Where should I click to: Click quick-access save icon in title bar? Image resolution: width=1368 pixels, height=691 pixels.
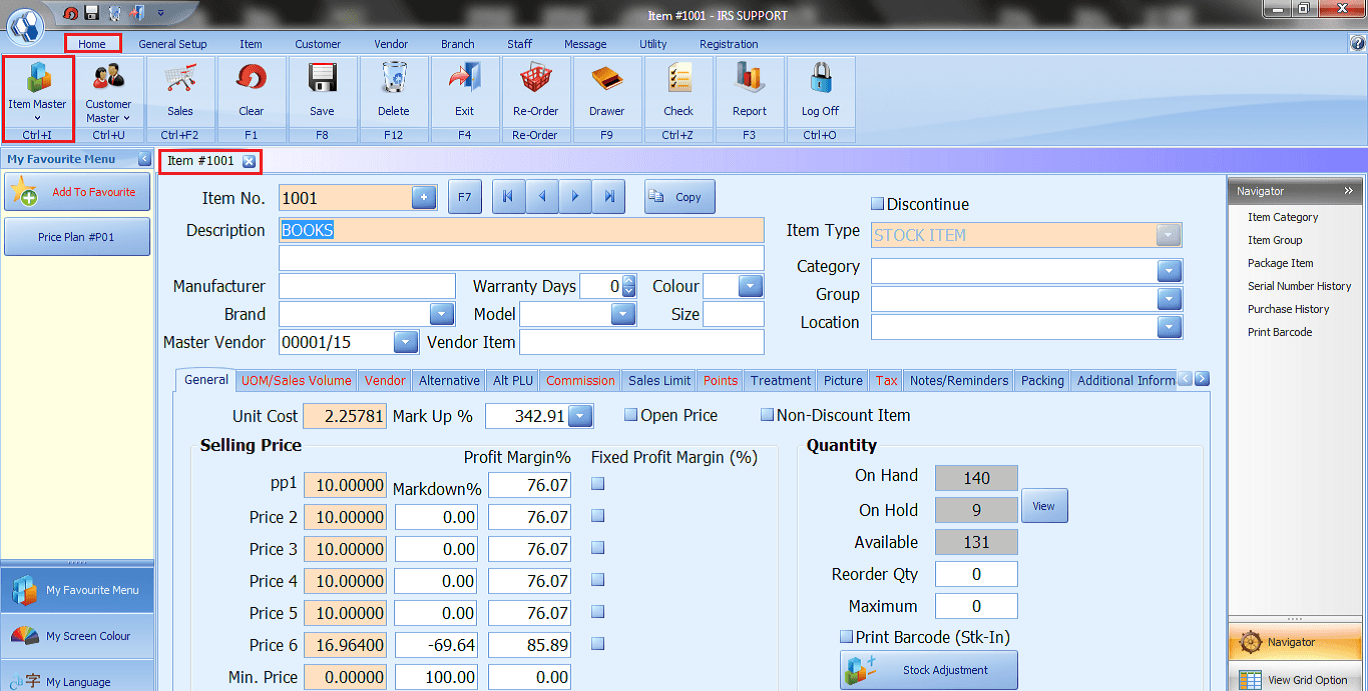tap(92, 13)
